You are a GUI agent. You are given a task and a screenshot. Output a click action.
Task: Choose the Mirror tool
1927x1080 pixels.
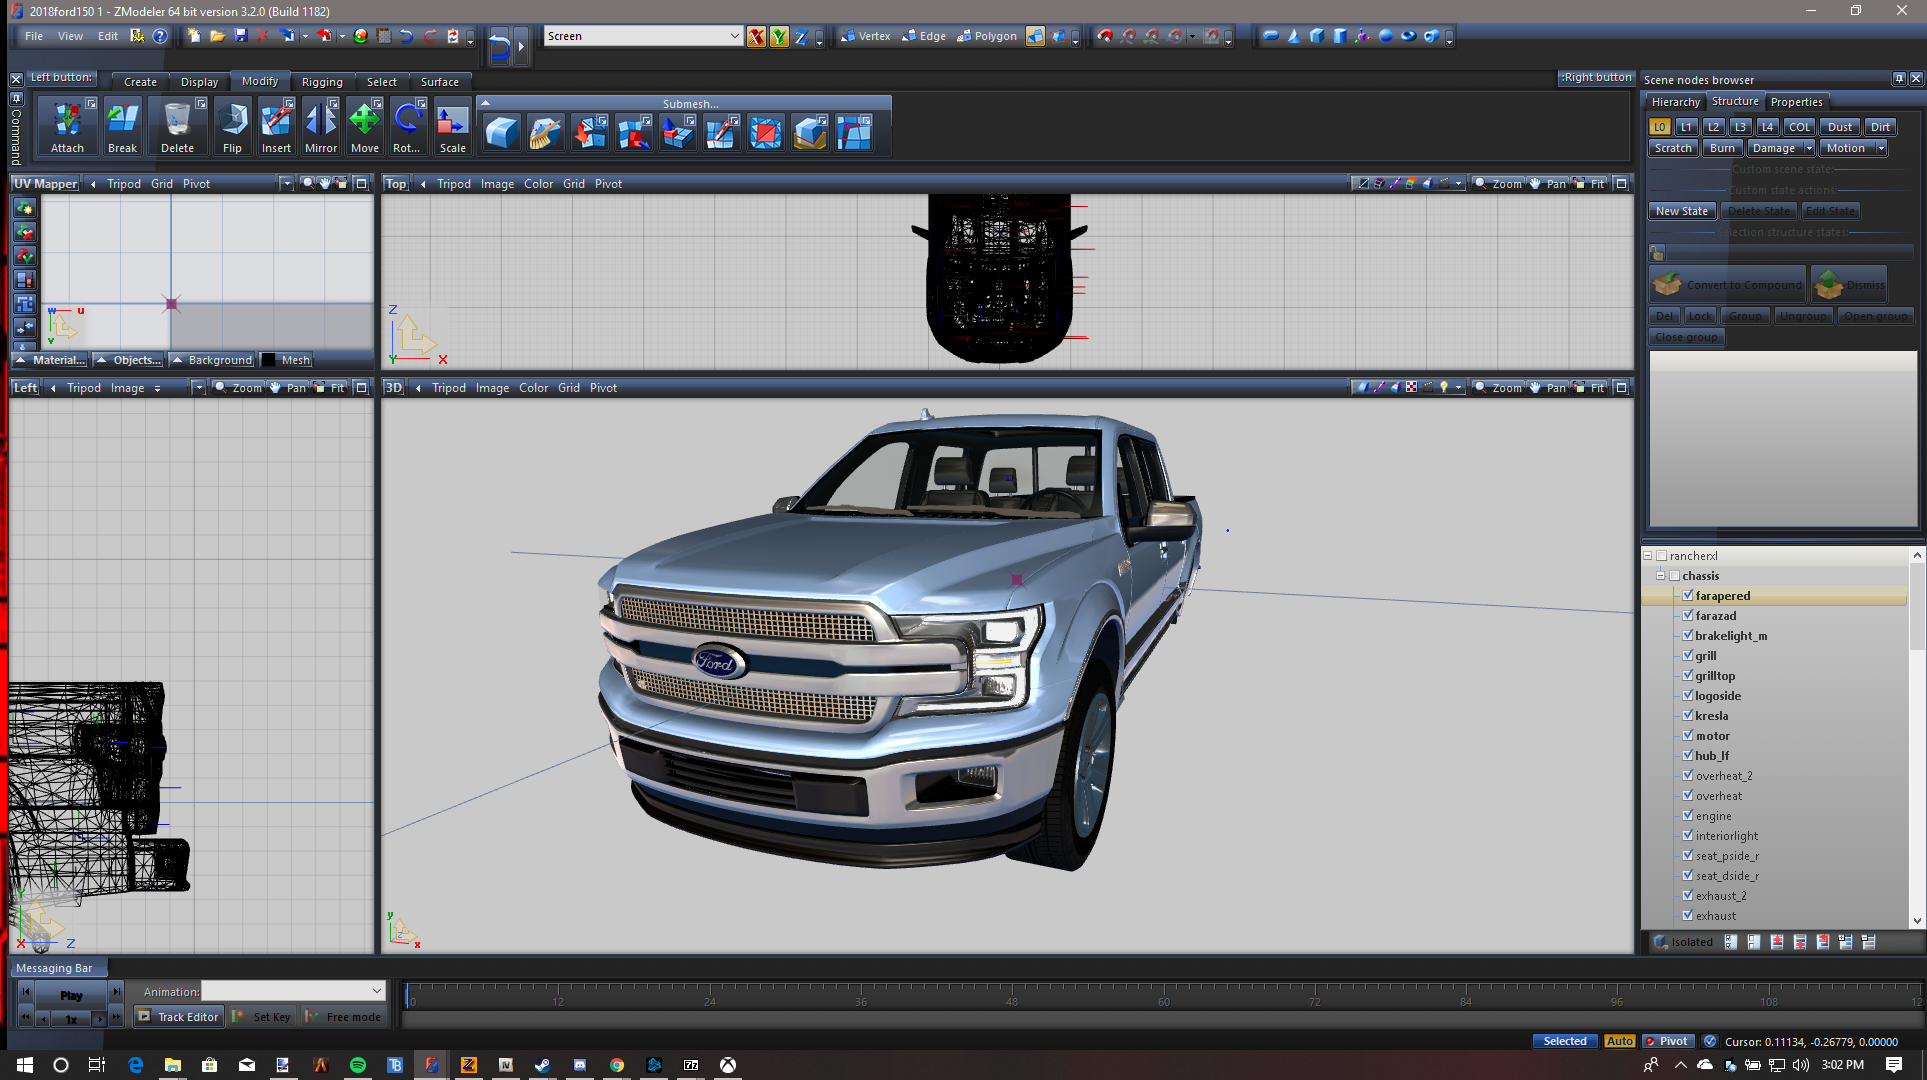point(320,127)
